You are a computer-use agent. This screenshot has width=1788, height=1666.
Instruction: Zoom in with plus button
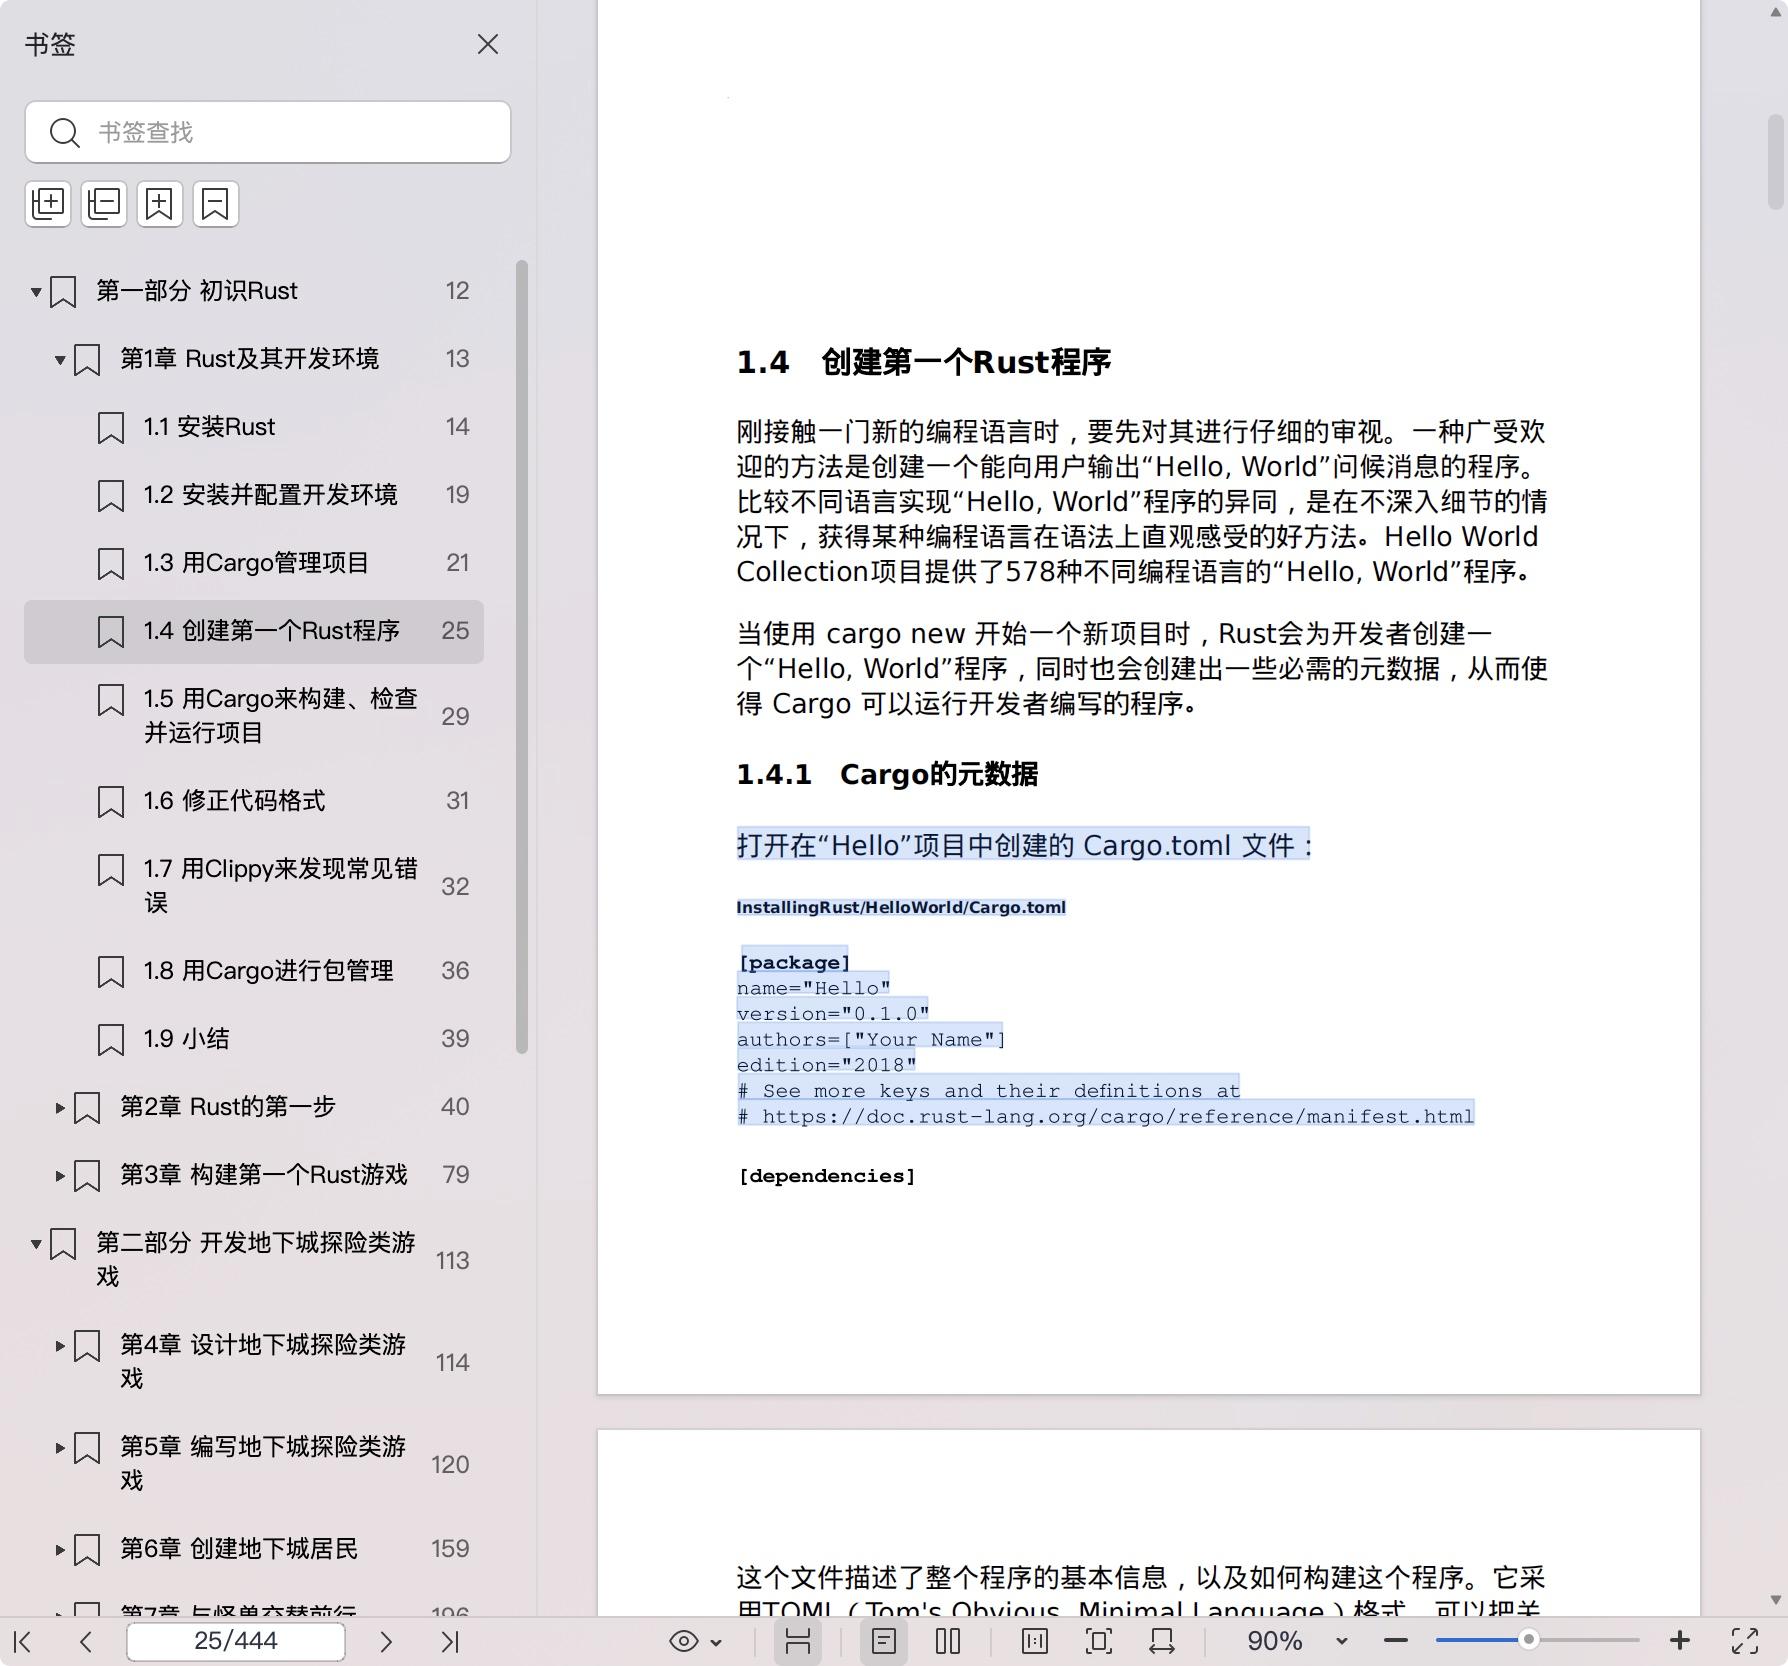[x=1680, y=1641]
